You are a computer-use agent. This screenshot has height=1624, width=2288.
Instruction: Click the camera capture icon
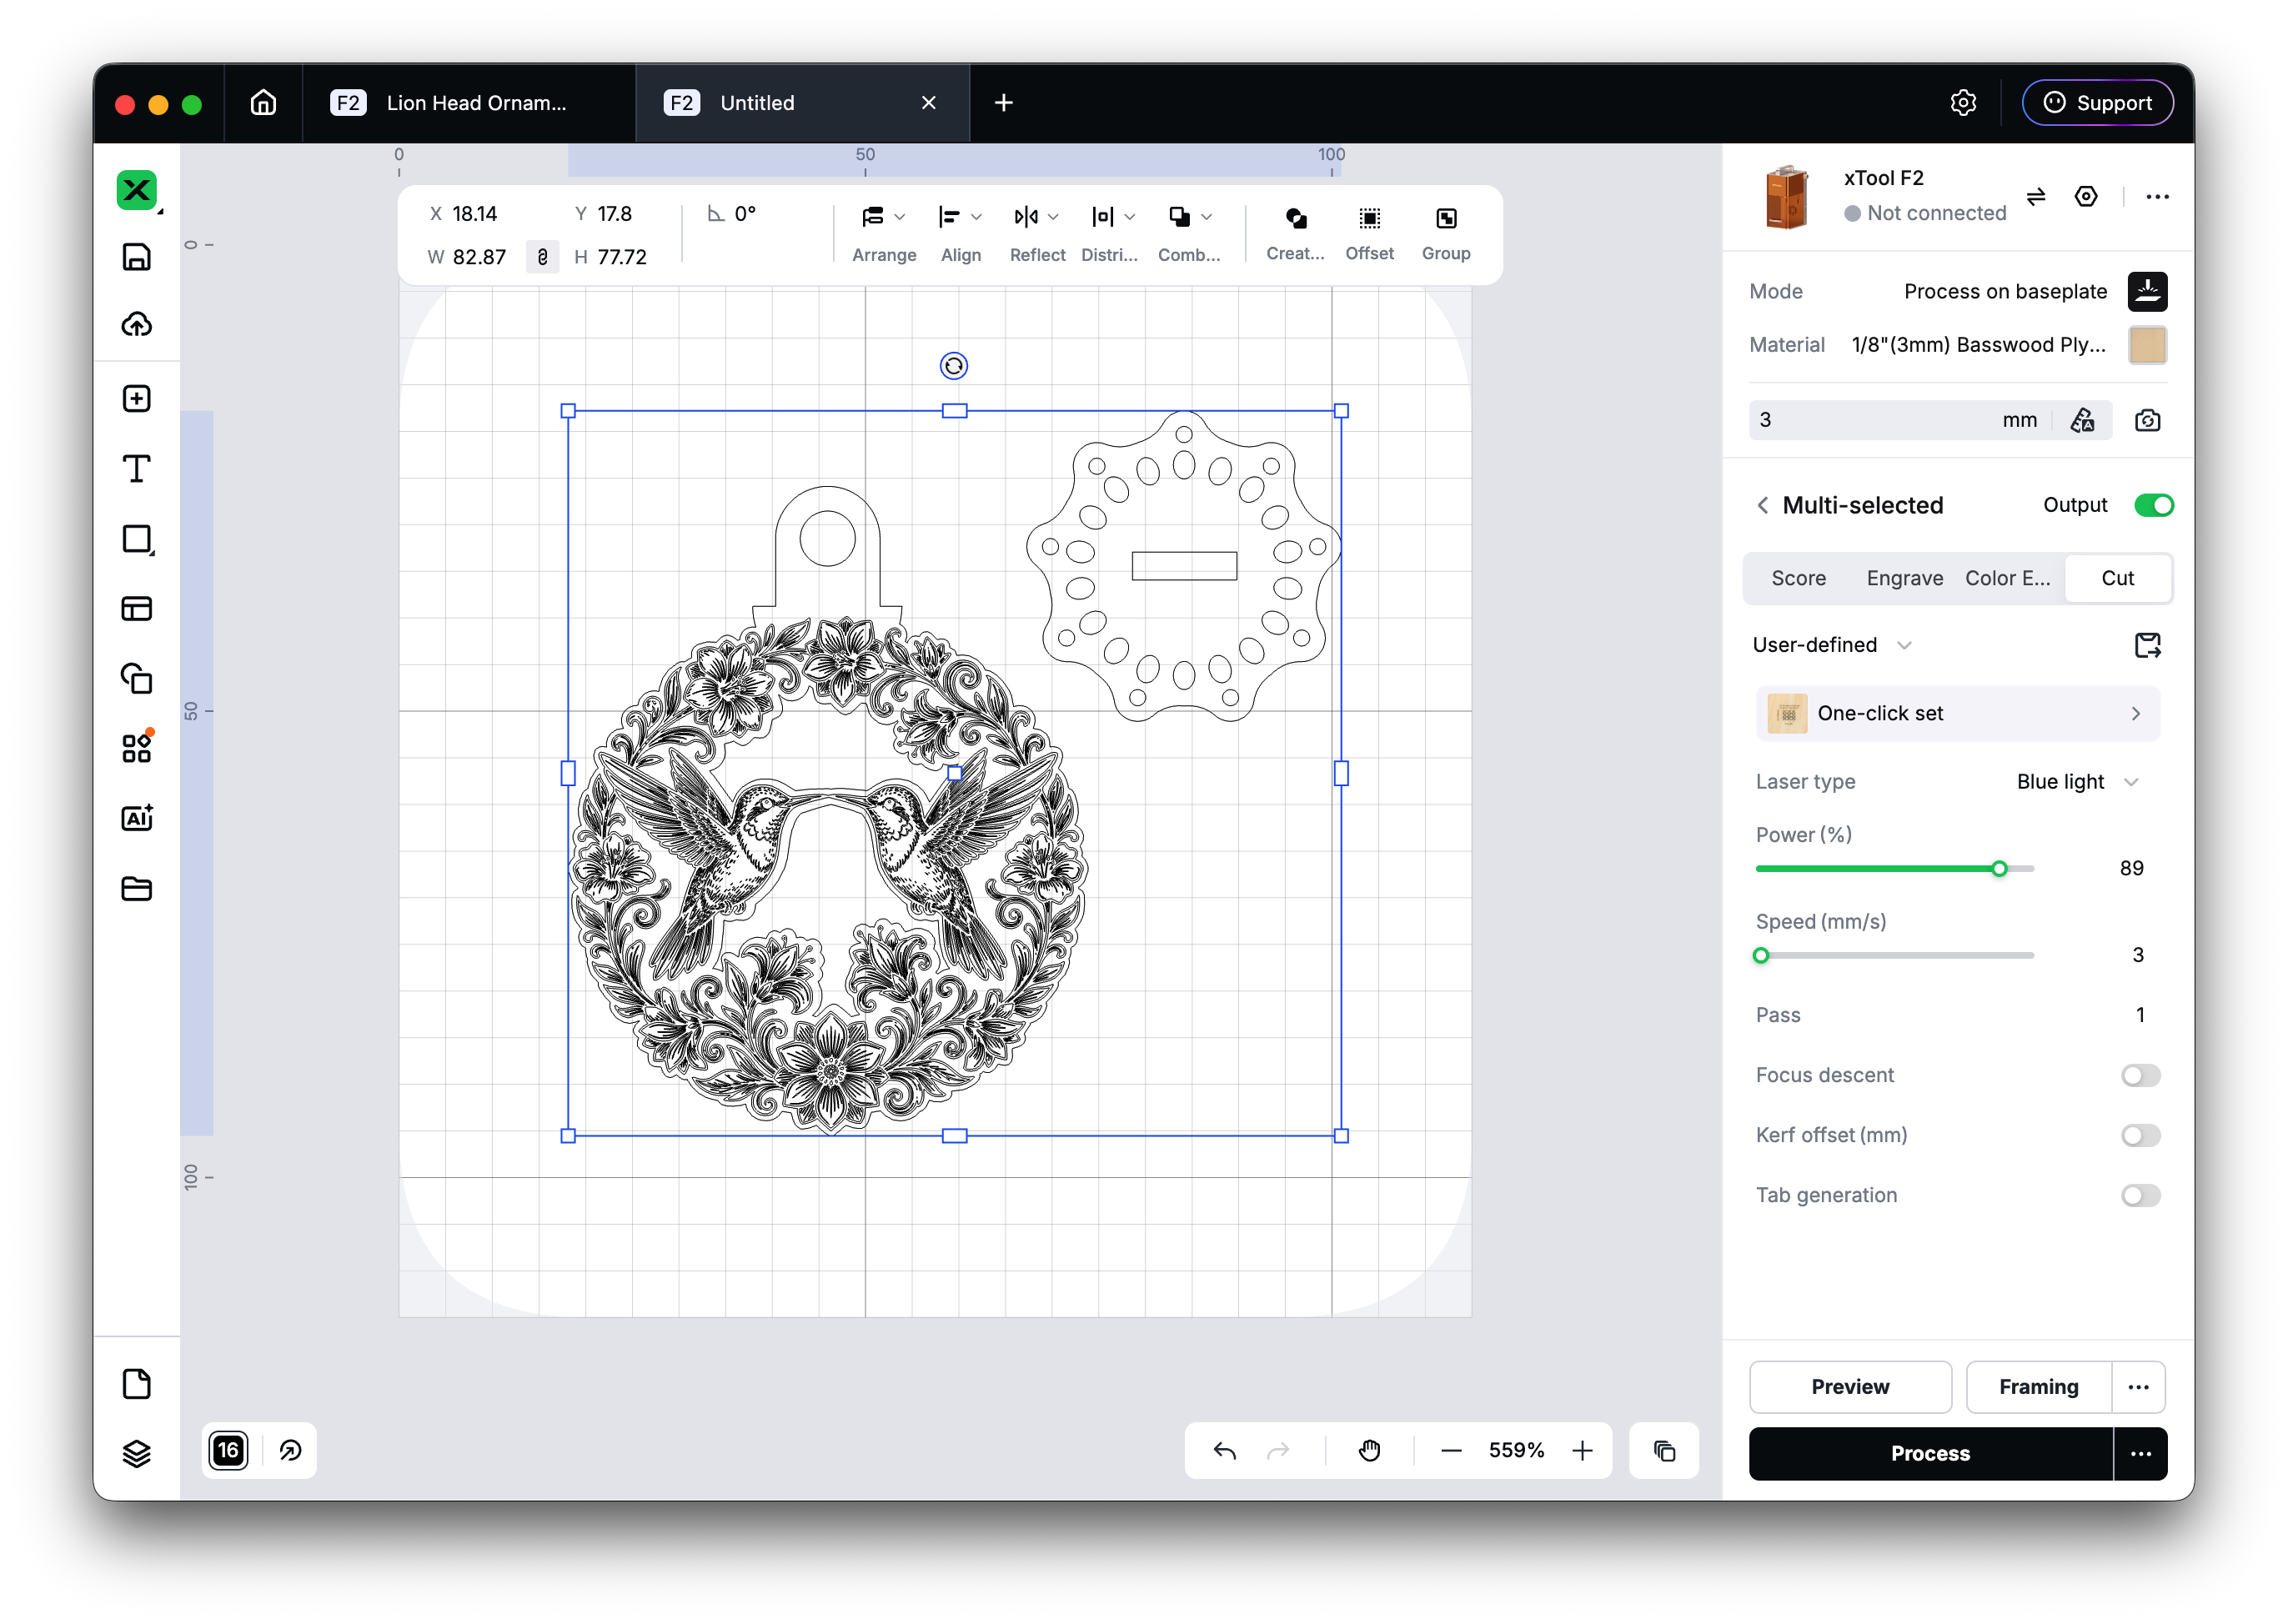tap(2148, 420)
